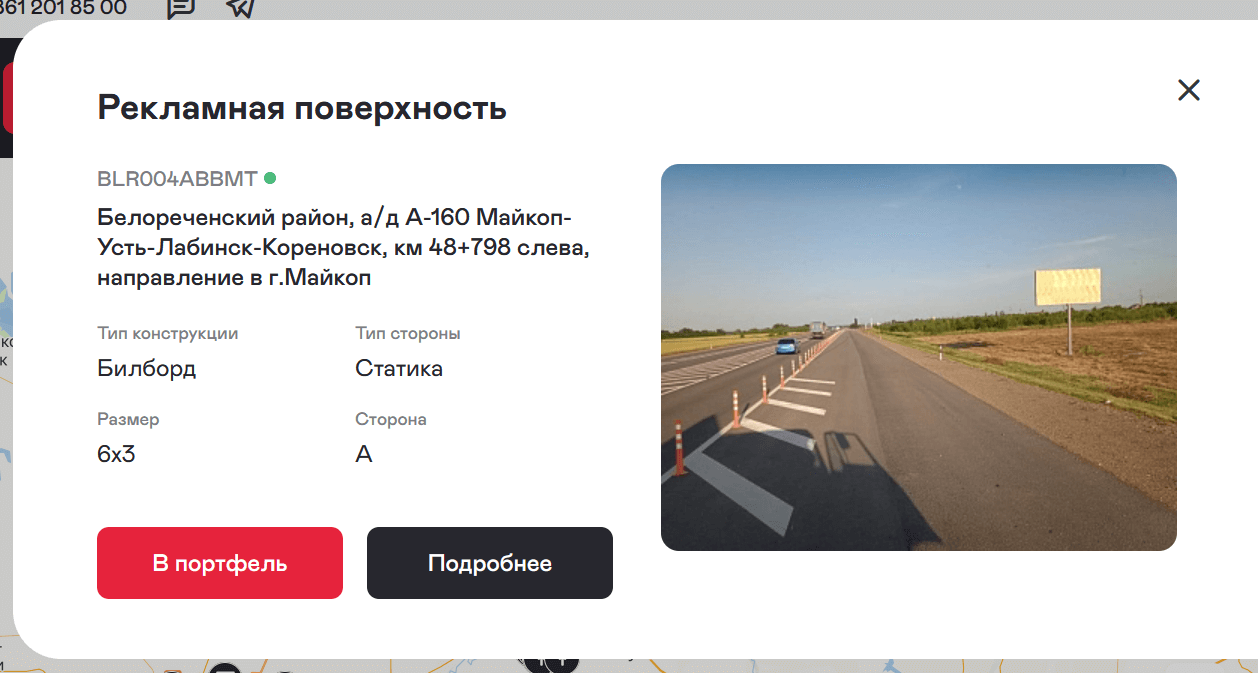Click the Тип конструкции label
Image resolution: width=1258 pixels, height=673 pixels.
(x=168, y=333)
